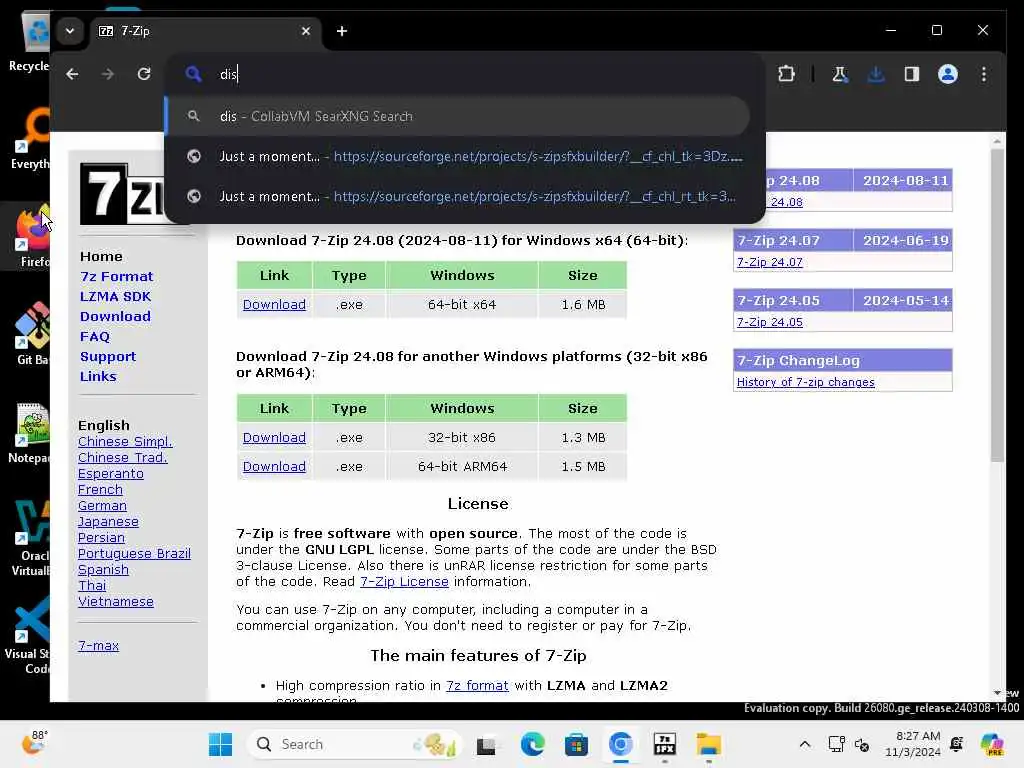
Task: Open a new tab with plus button
Action: click(342, 31)
